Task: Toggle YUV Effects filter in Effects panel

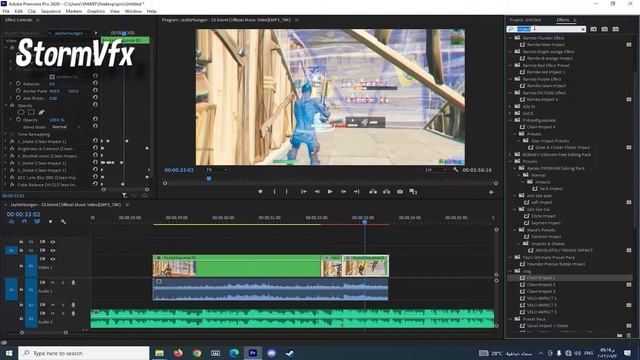Action: 616,29
